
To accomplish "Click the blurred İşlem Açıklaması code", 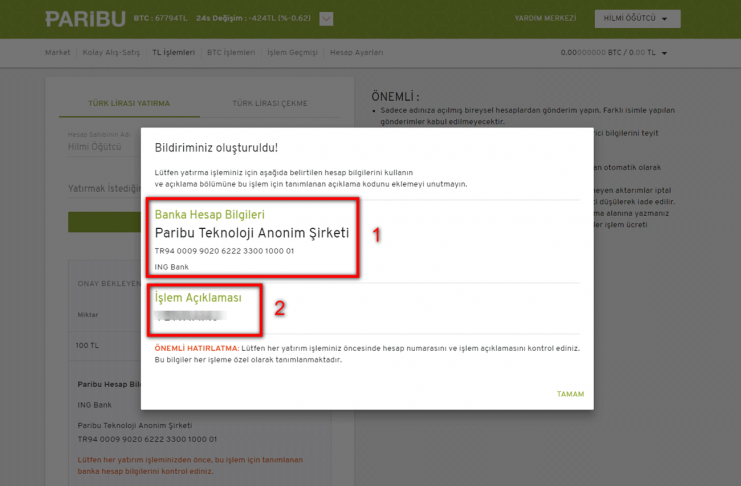I will [190, 316].
